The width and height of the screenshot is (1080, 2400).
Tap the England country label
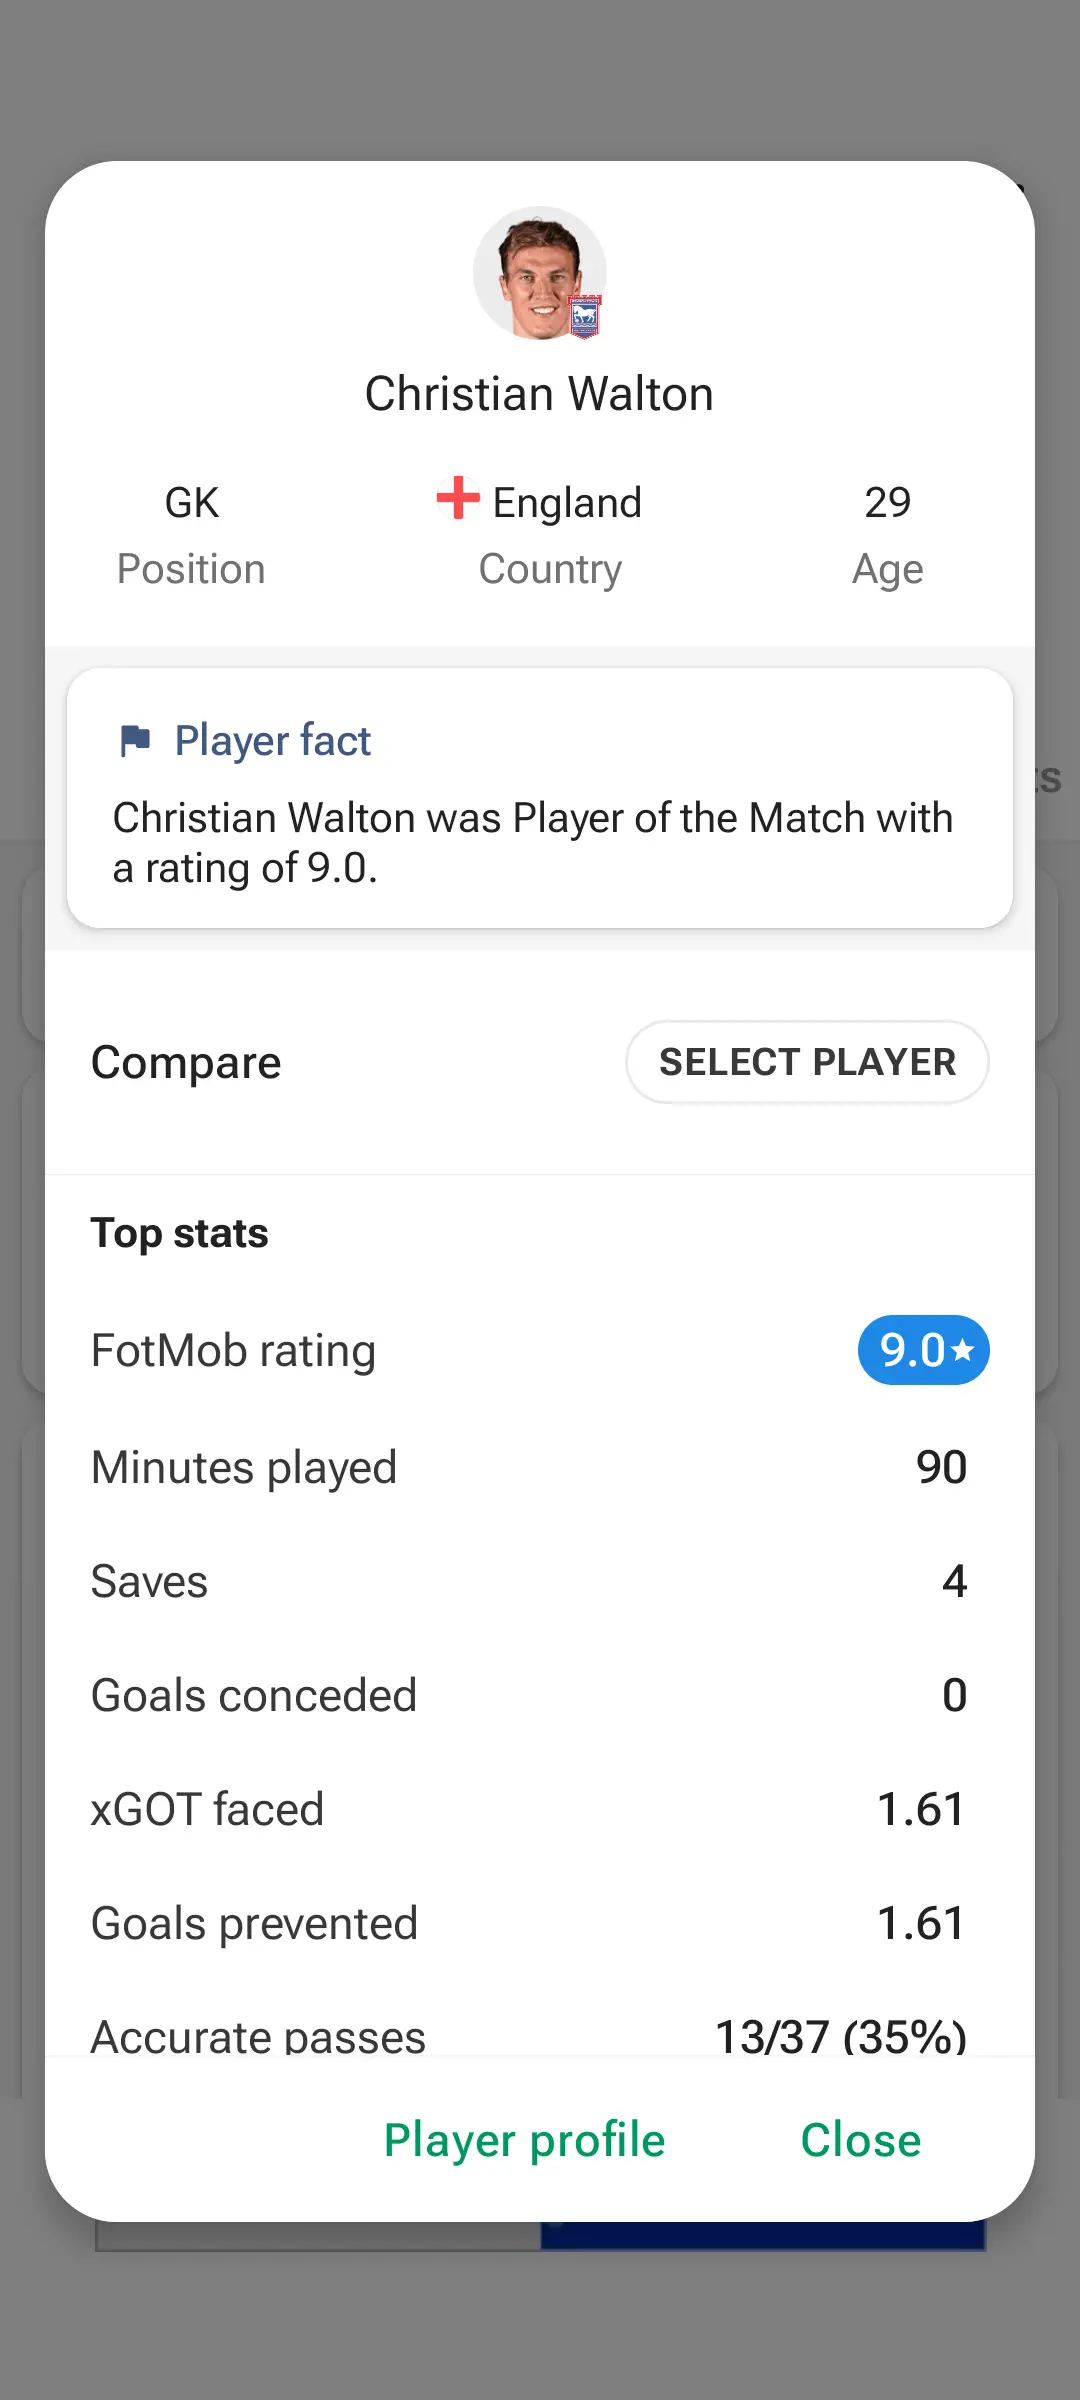[x=567, y=503]
